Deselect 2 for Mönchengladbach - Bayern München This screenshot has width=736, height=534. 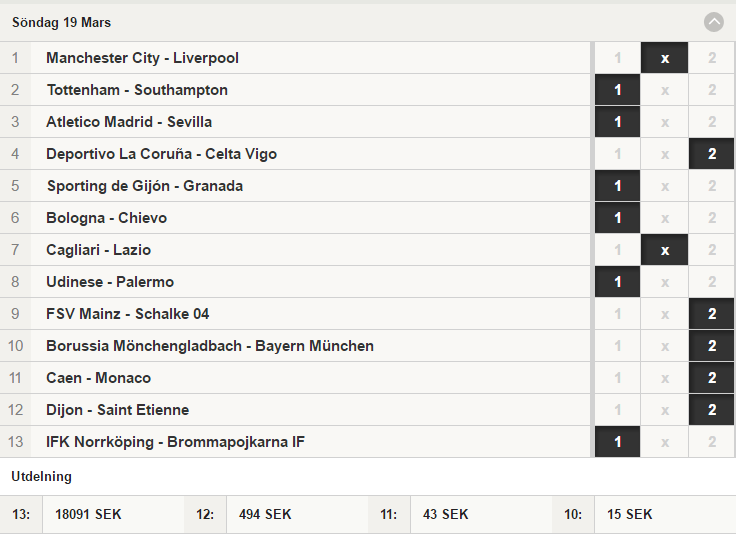tap(712, 345)
